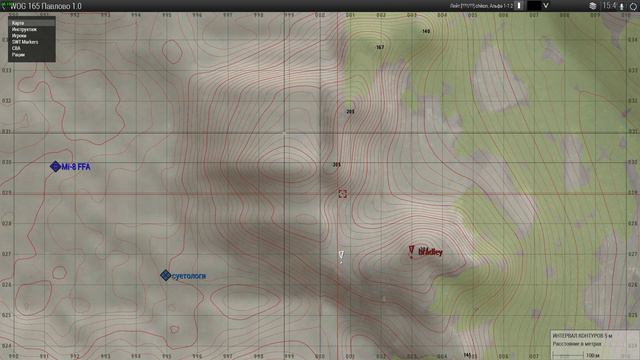640x360 pixels.
Task: Toggle map textures layers icon
Action: coord(593,6)
